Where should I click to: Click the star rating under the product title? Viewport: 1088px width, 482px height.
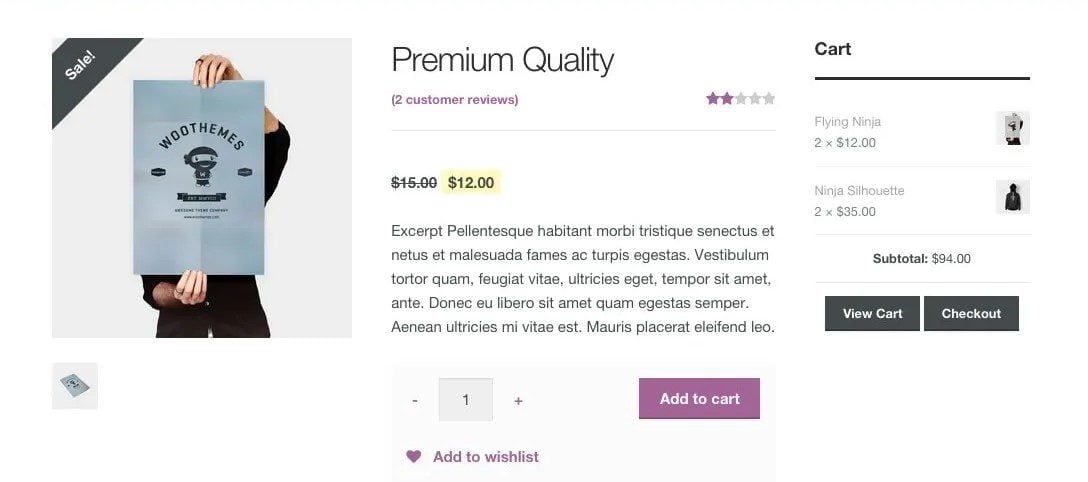(x=740, y=99)
